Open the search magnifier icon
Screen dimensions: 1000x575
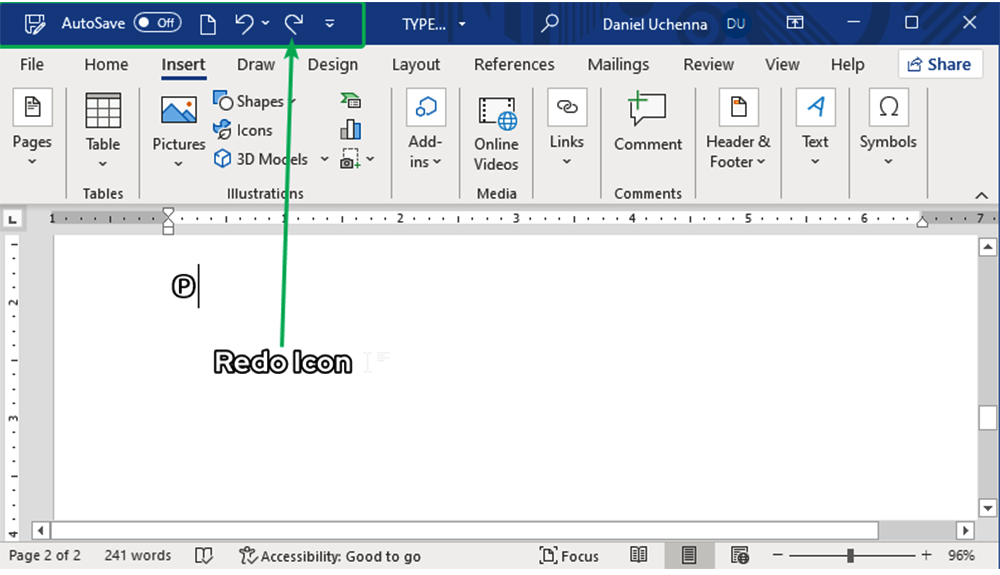[549, 23]
